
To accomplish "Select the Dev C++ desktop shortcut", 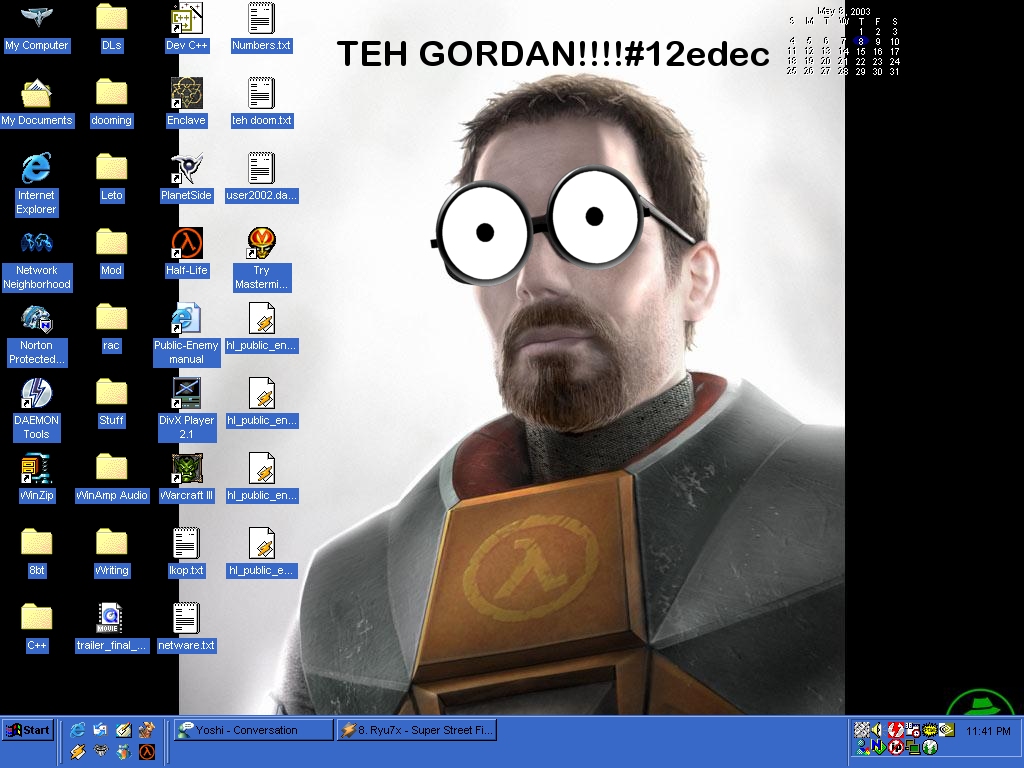I will pyautogui.click(x=186, y=28).
